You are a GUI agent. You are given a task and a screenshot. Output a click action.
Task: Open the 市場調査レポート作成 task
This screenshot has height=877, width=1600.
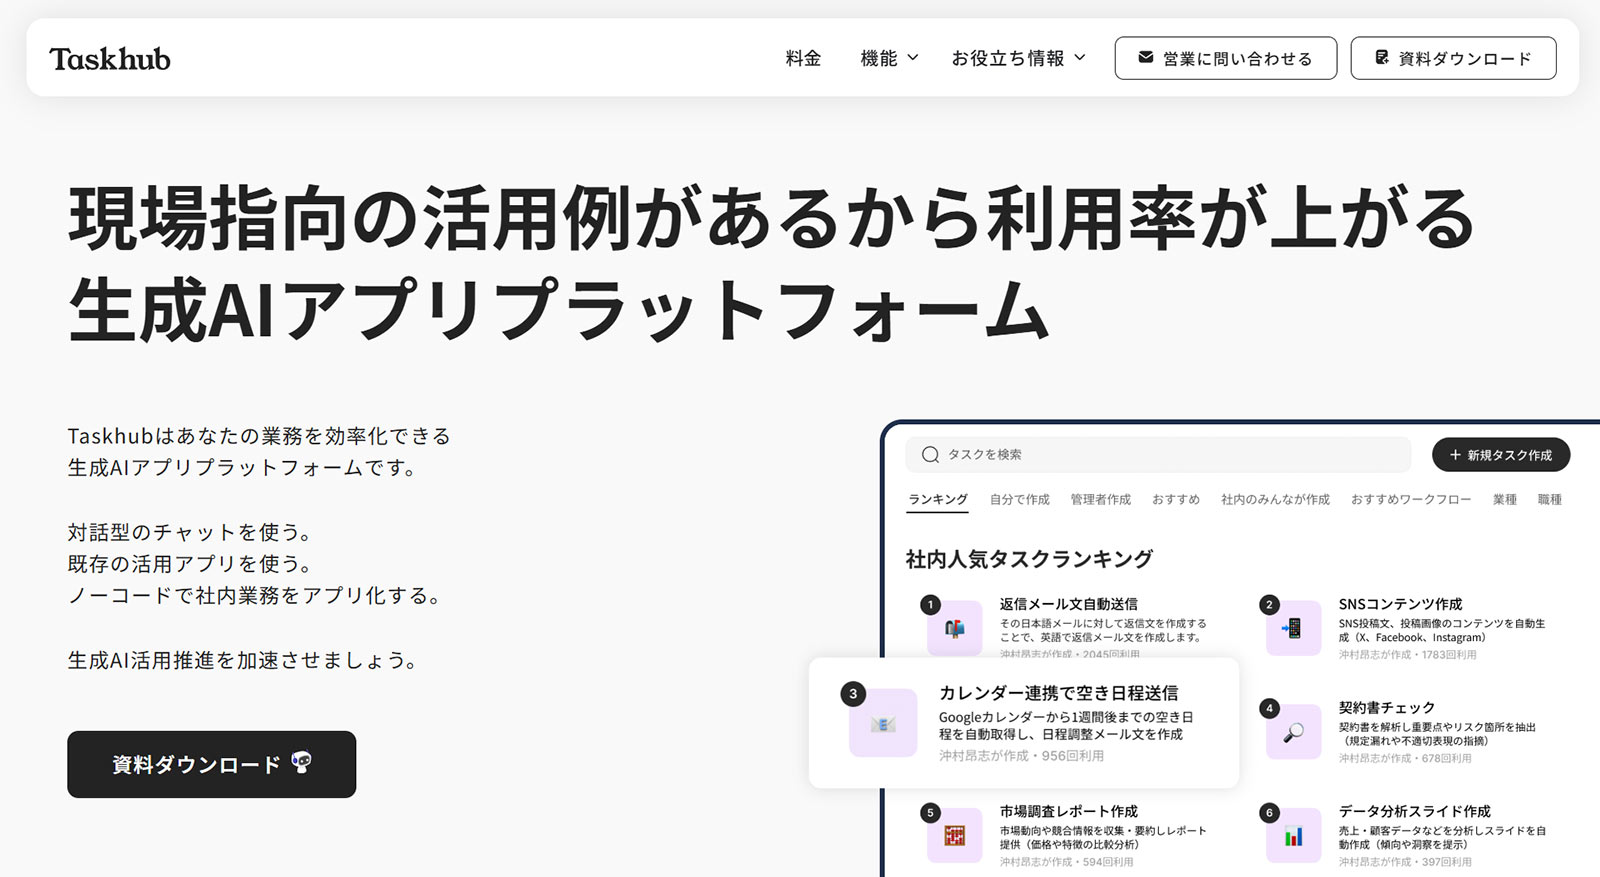tap(1069, 811)
